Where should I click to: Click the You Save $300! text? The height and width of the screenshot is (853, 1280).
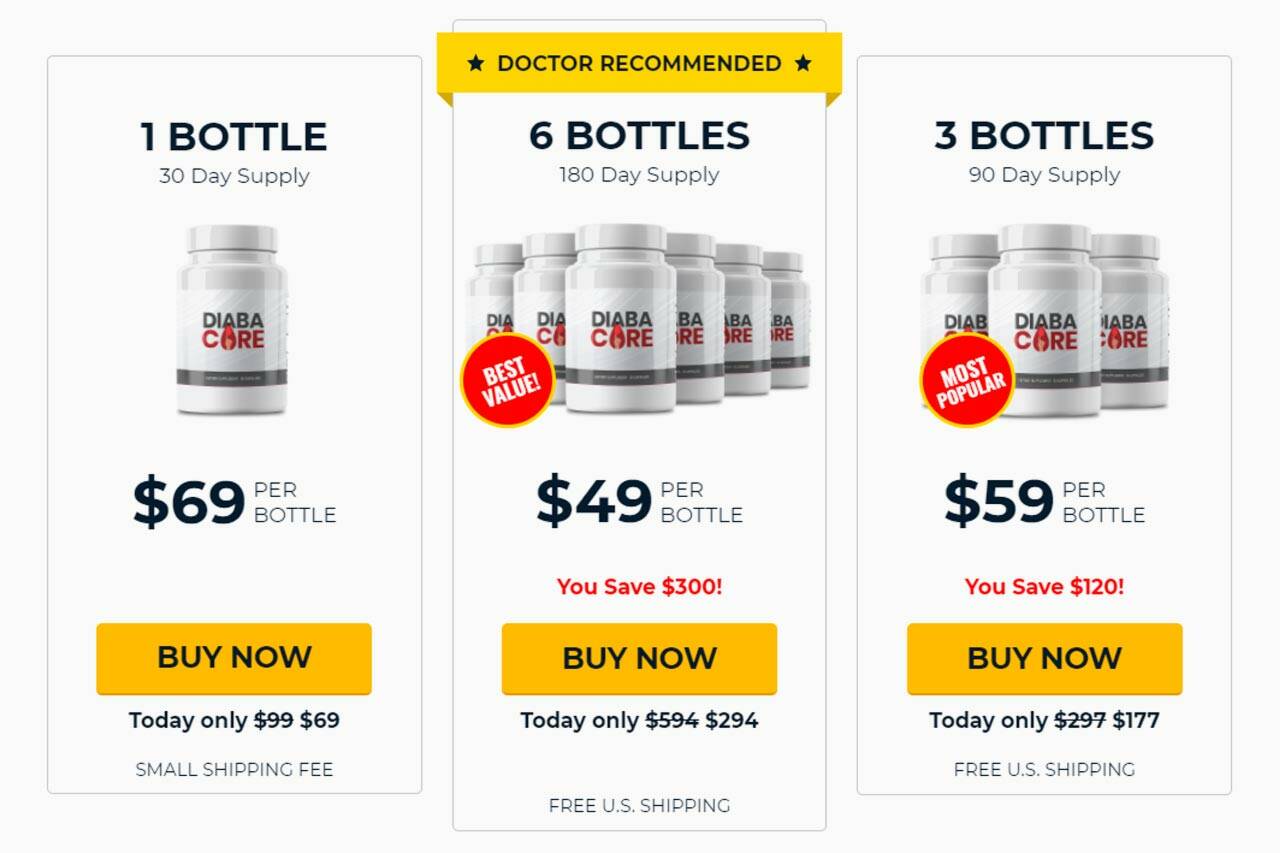[x=639, y=586]
